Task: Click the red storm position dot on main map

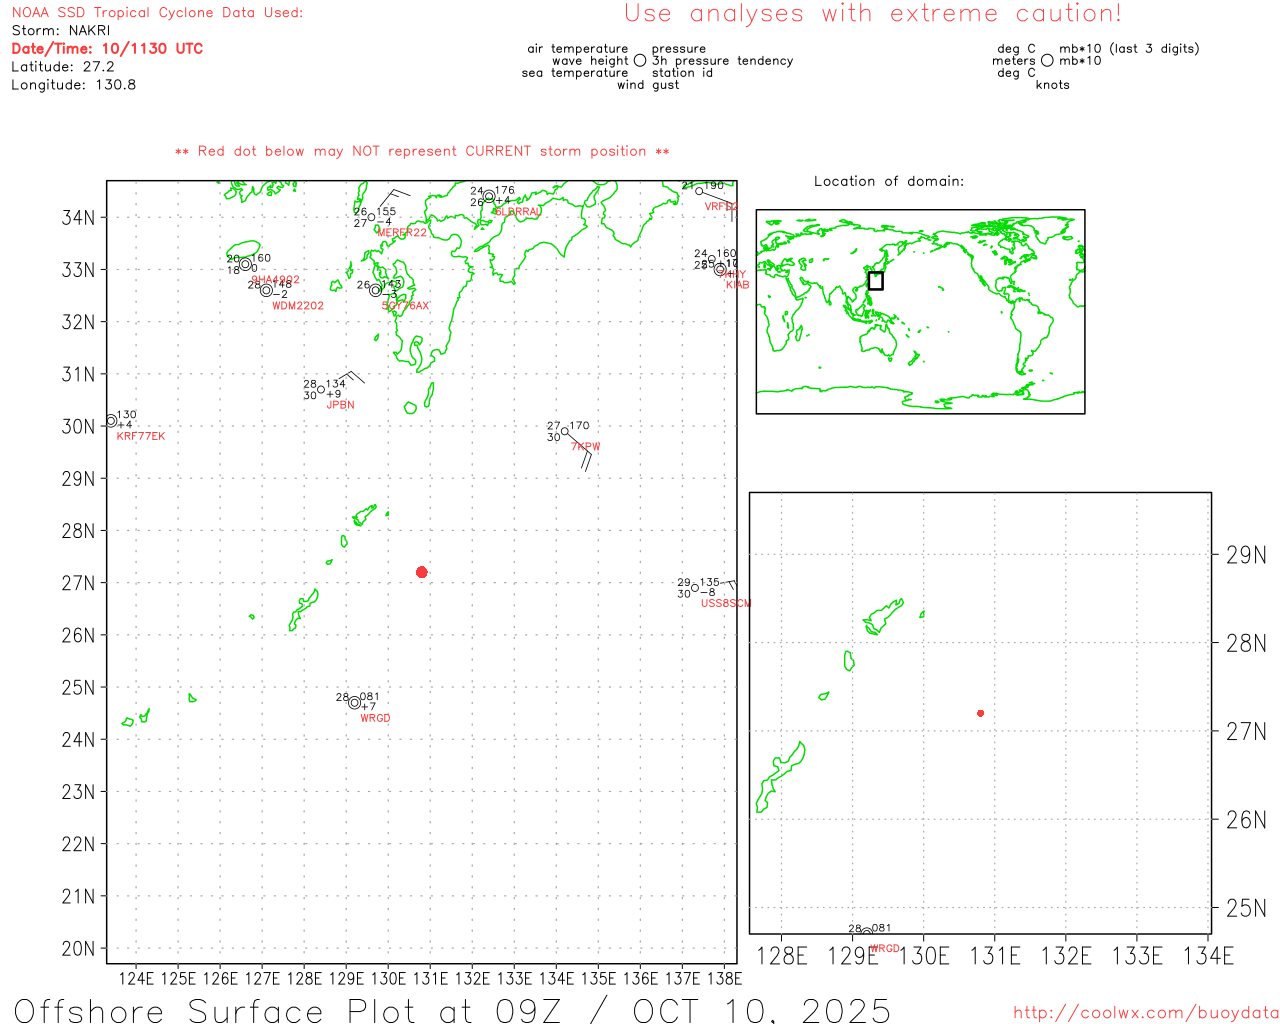Action: point(421,572)
